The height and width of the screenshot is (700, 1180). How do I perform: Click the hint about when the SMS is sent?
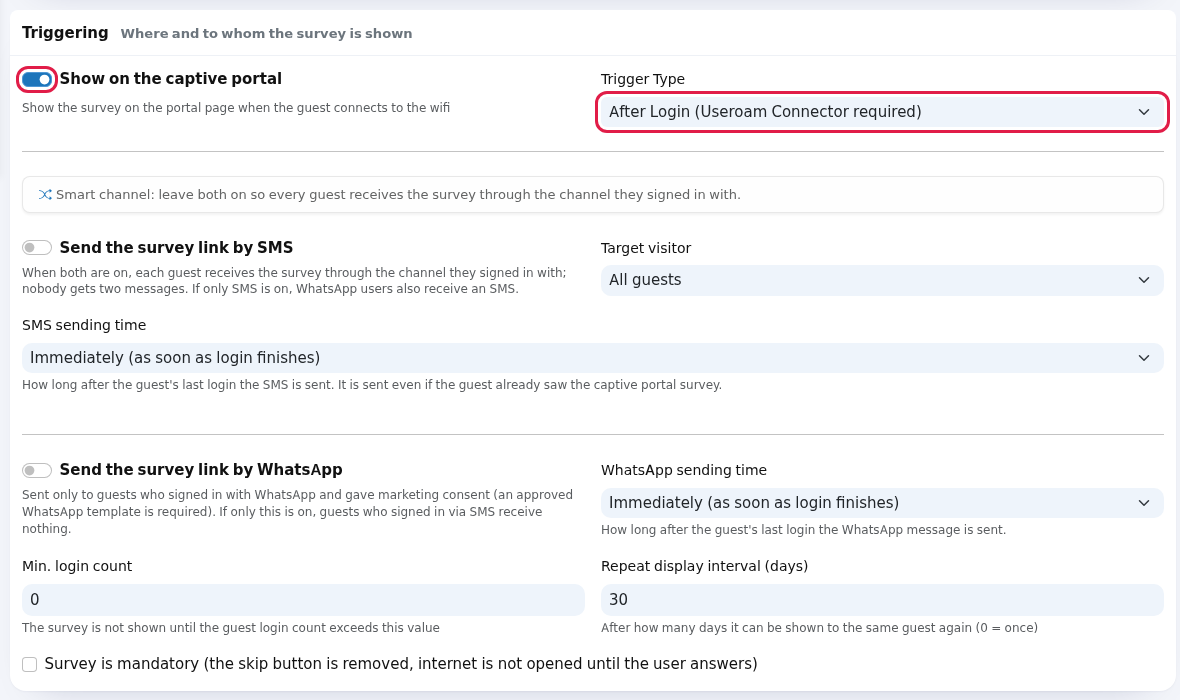point(372,385)
